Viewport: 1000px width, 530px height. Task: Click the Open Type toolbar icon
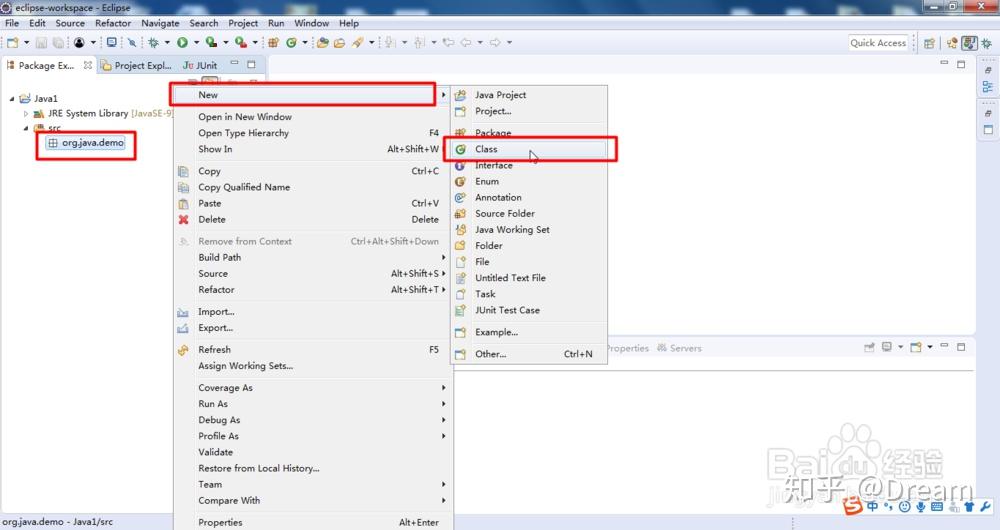323,43
